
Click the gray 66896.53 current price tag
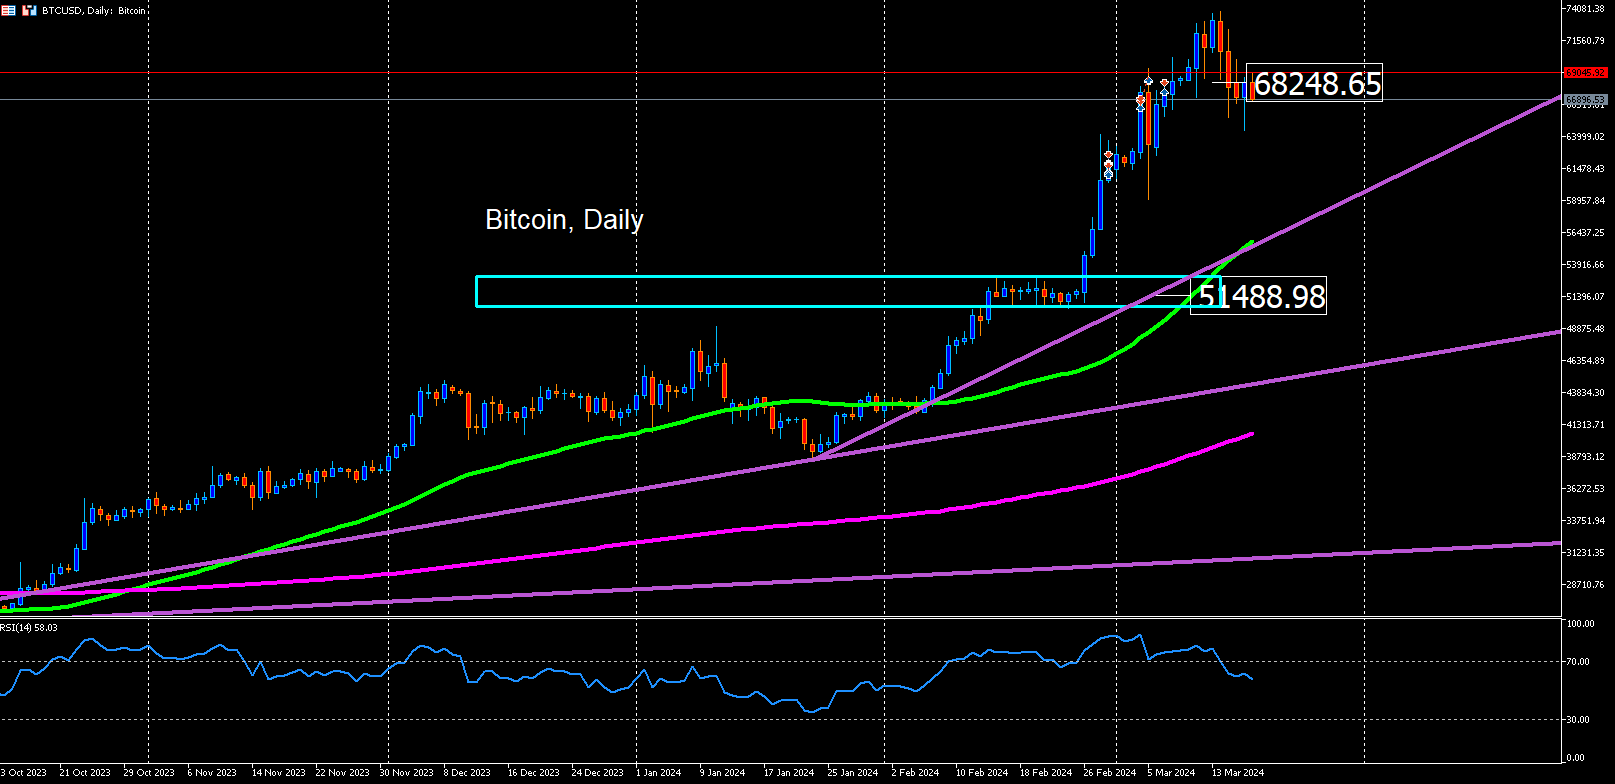pyautogui.click(x=1585, y=99)
